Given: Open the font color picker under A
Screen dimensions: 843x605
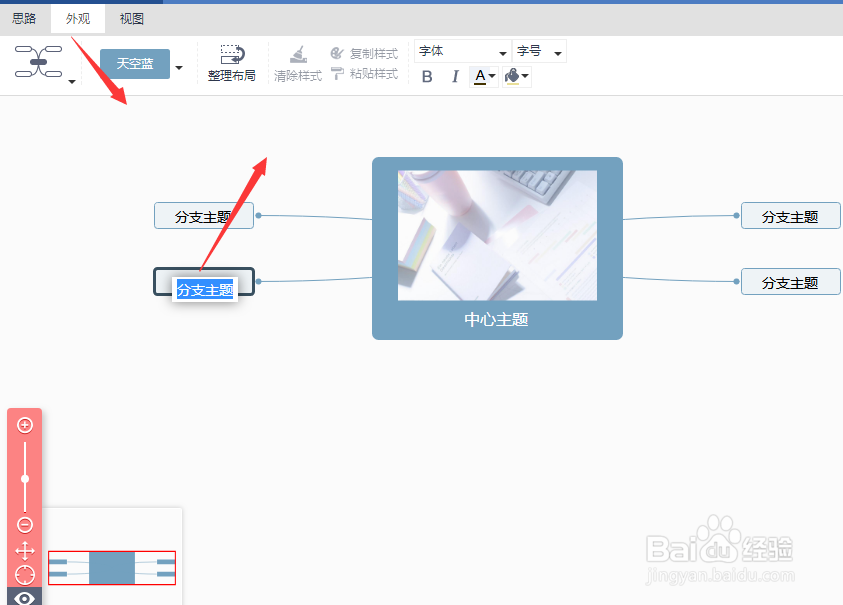Looking at the screenshot, I should pyautogui.click(x=481, y=76).
